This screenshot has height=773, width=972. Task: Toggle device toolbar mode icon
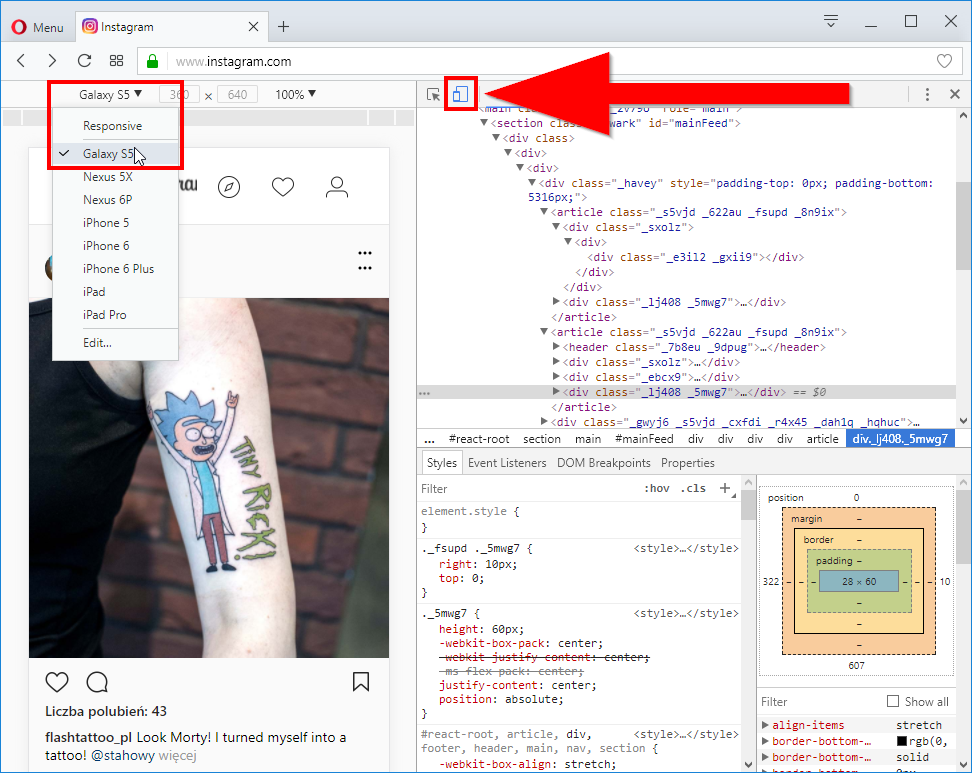coord(460,94)
